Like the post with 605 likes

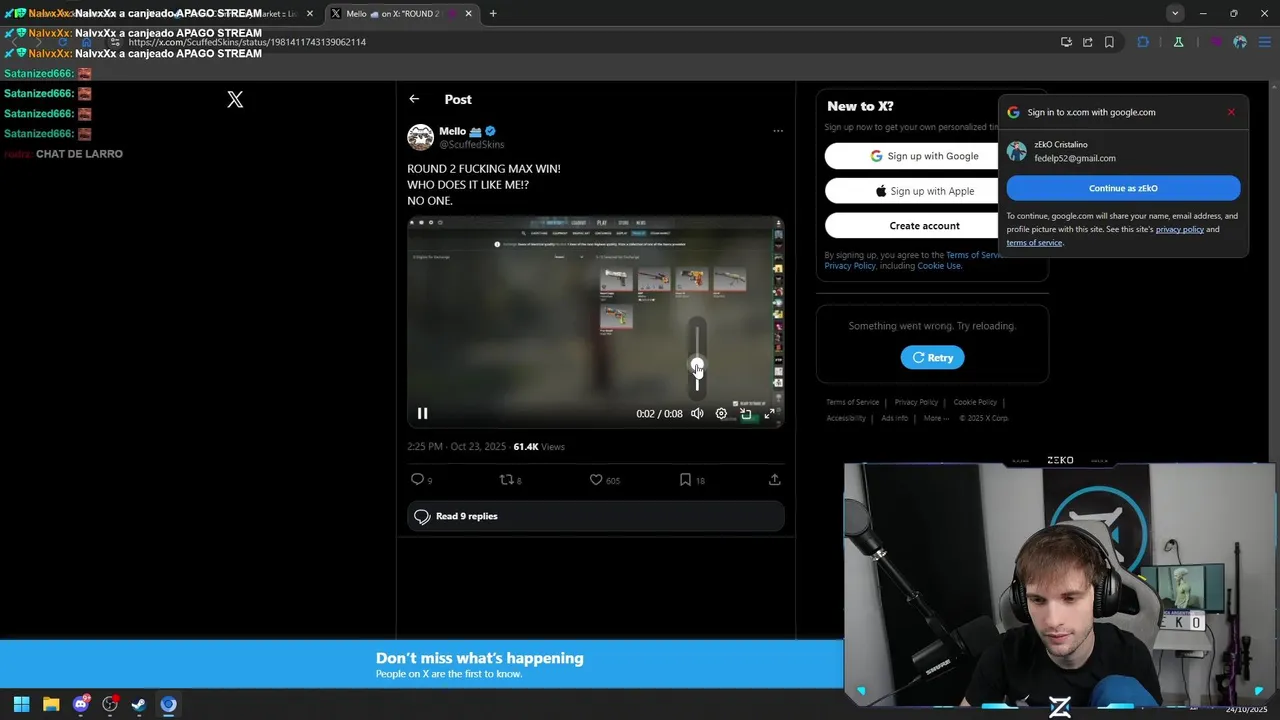604,480
